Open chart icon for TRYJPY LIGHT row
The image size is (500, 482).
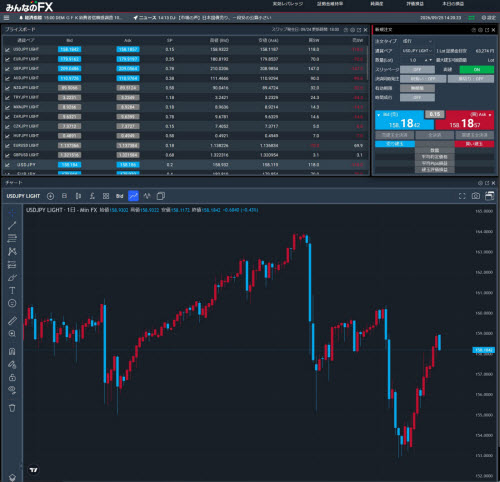[x=7, y=98]
